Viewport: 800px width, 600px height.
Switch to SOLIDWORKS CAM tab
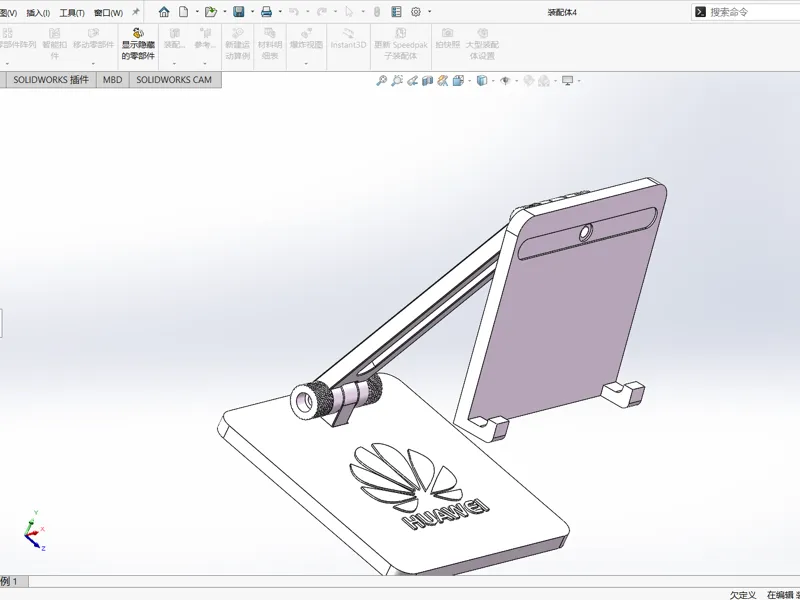(174, 80)
